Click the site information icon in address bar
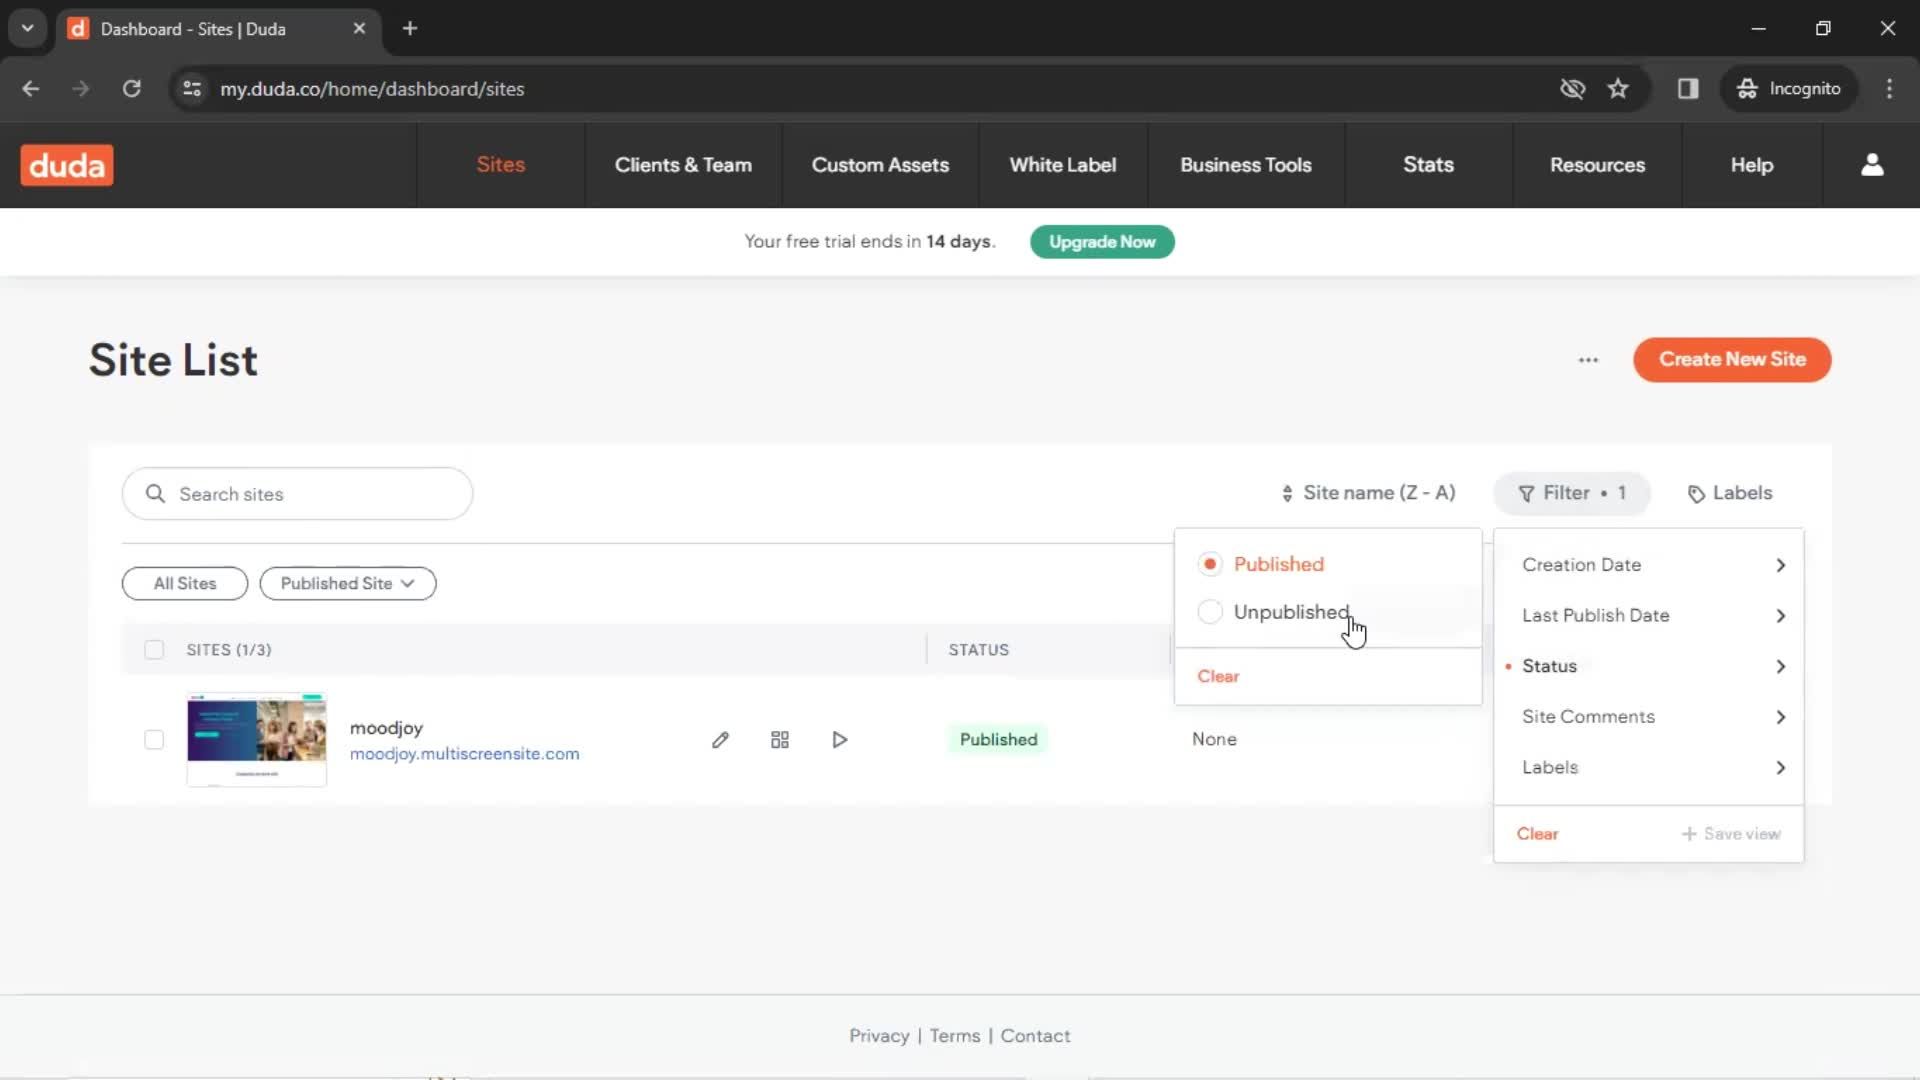This screenshot has width=1920, height=1080. 192,89
